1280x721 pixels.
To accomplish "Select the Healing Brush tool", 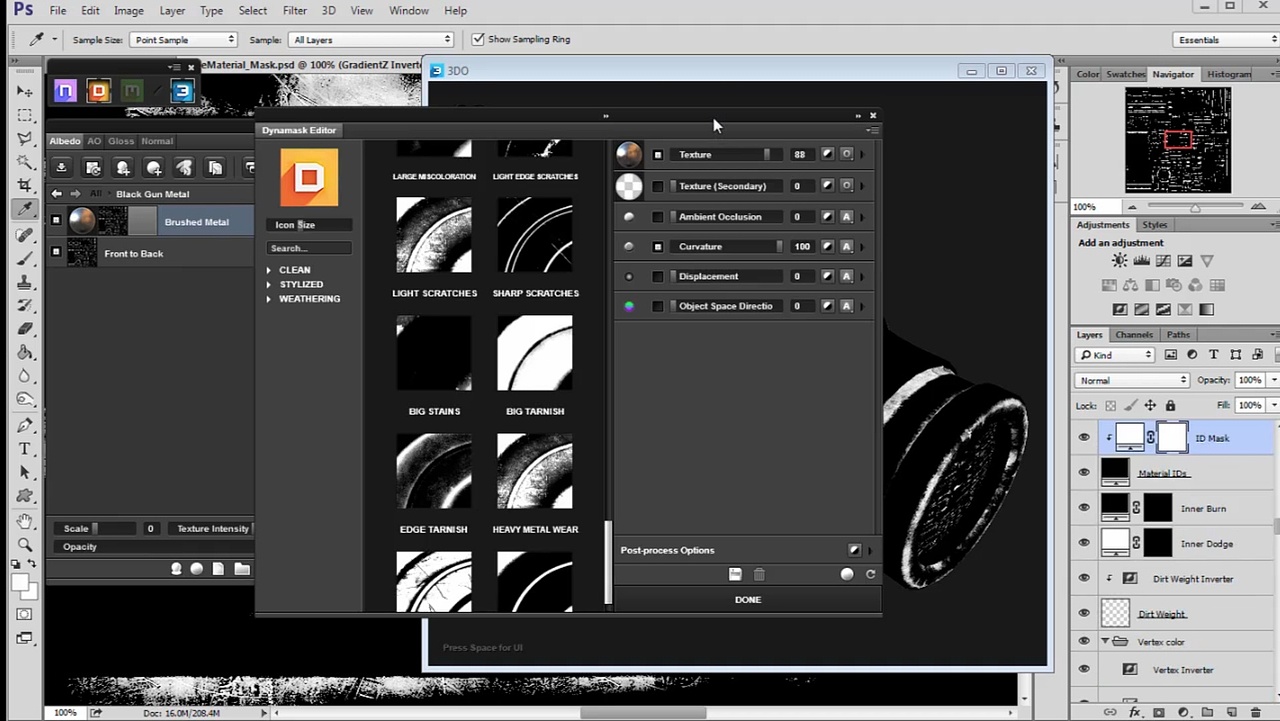I will [x=25, y=235].
